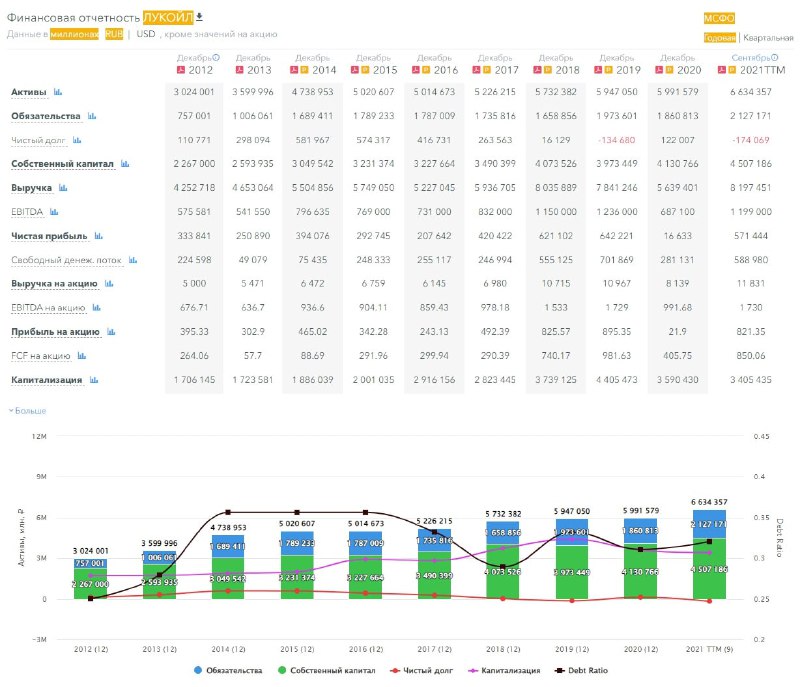Select the 2021TTM column header
Screen dimensions: 800x687
pos(763,70)
